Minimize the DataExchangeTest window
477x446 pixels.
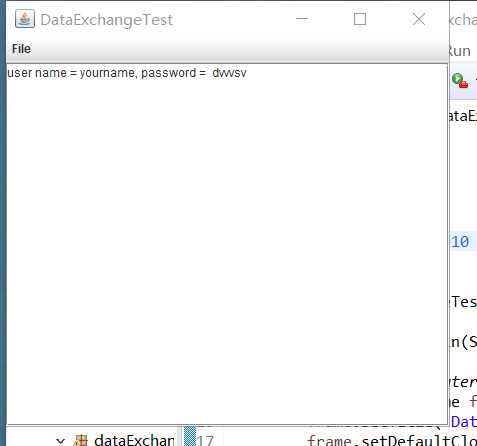(302, 19)
